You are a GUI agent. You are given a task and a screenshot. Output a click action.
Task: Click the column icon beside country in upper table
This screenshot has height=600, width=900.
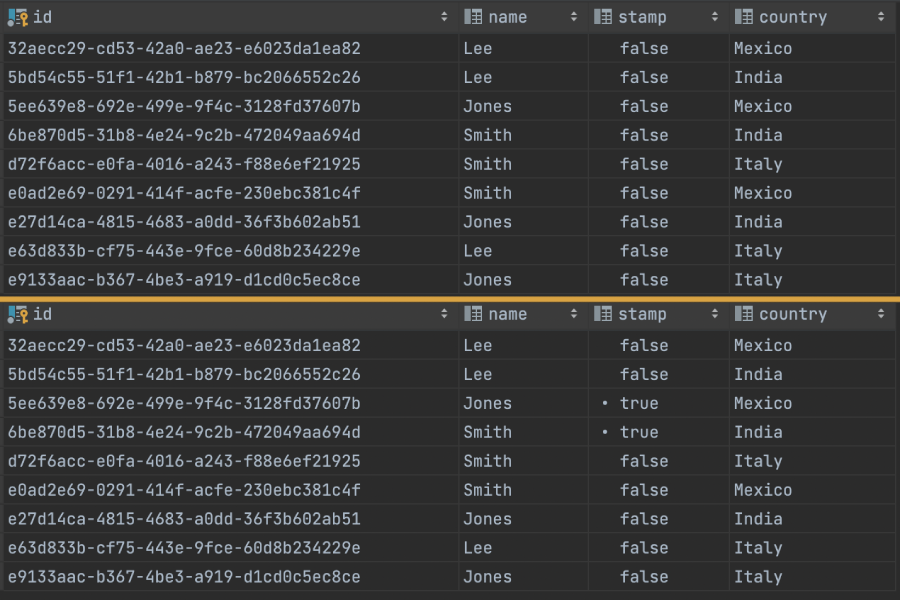(744, 17)
